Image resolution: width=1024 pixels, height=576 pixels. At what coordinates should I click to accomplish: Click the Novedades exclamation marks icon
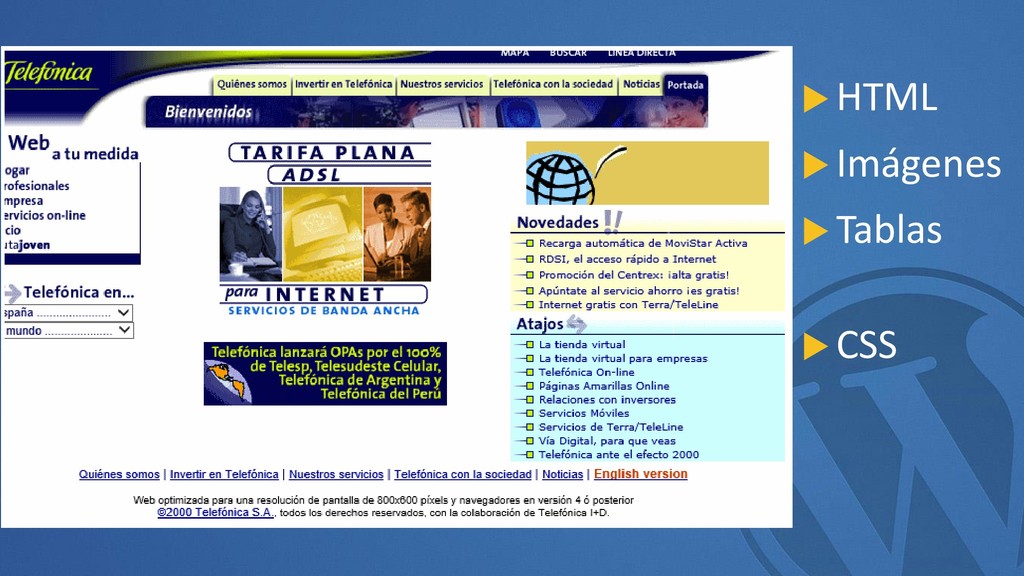coord(613,221)
